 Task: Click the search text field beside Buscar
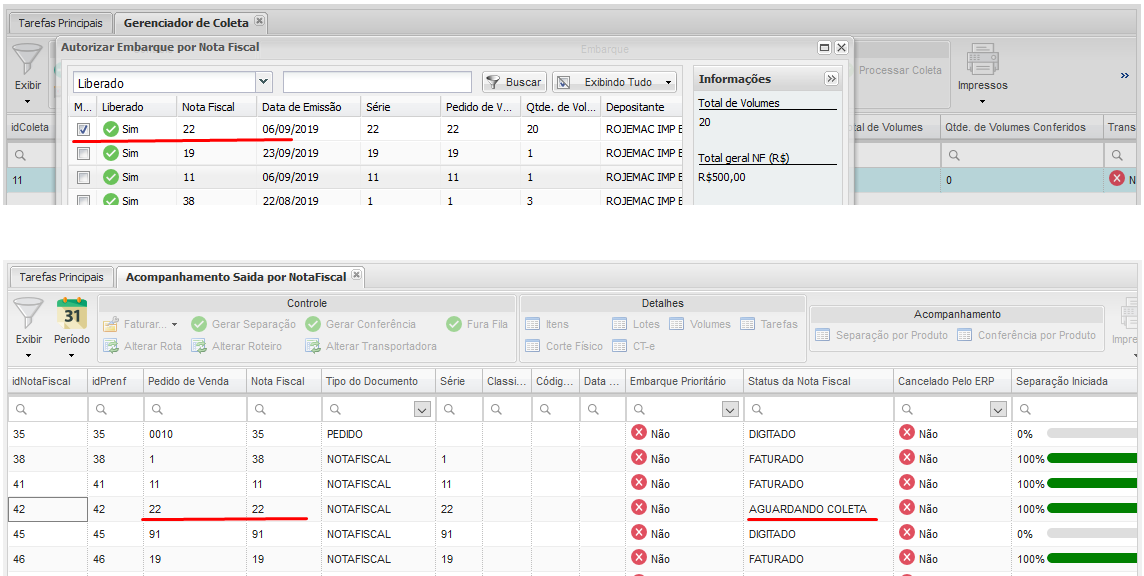pyautogui.click(x=377, y=82)
